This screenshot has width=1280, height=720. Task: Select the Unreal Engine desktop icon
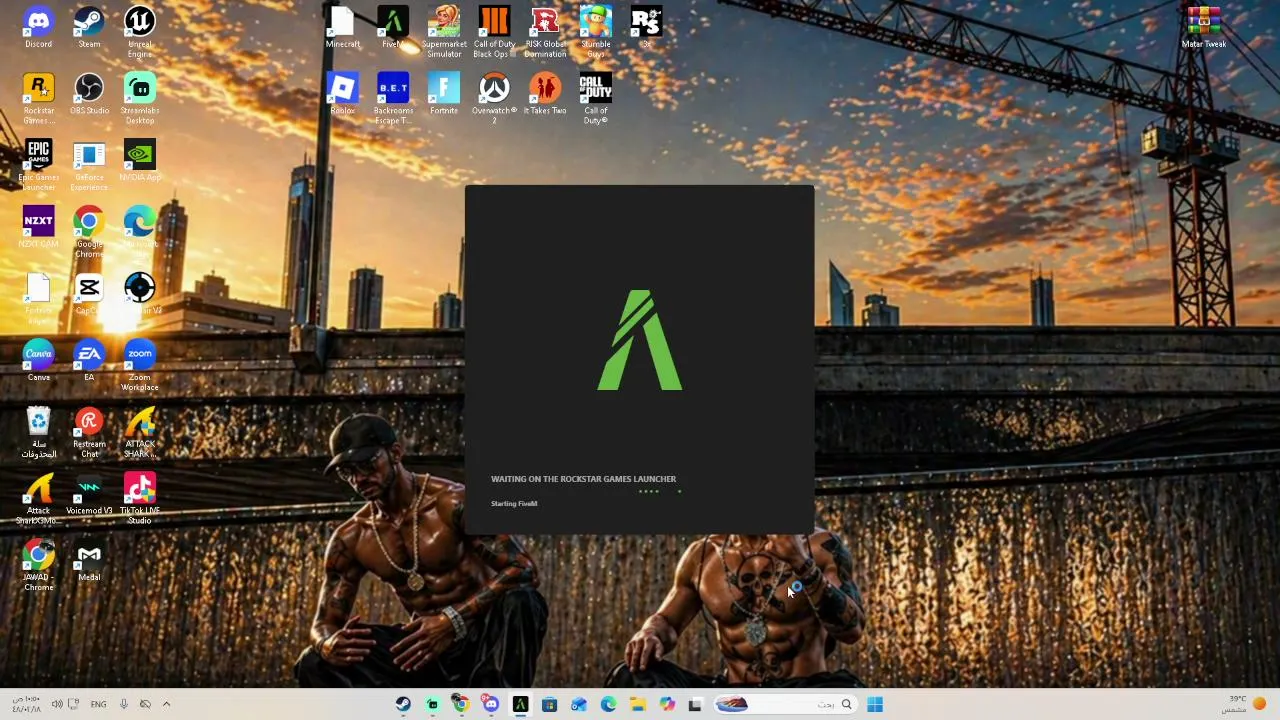pyautogui.click(x=140, y=32)
